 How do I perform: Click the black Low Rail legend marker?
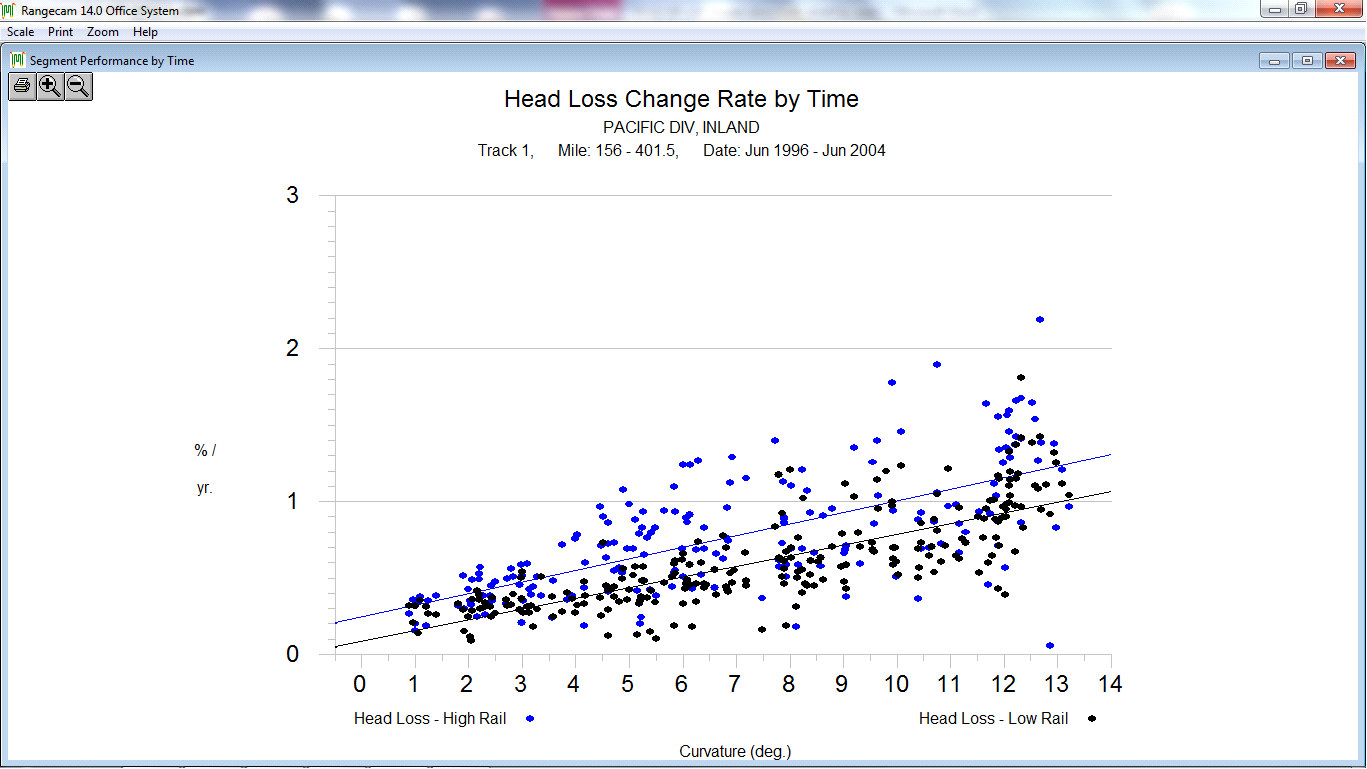click(x=1093, y=719)
